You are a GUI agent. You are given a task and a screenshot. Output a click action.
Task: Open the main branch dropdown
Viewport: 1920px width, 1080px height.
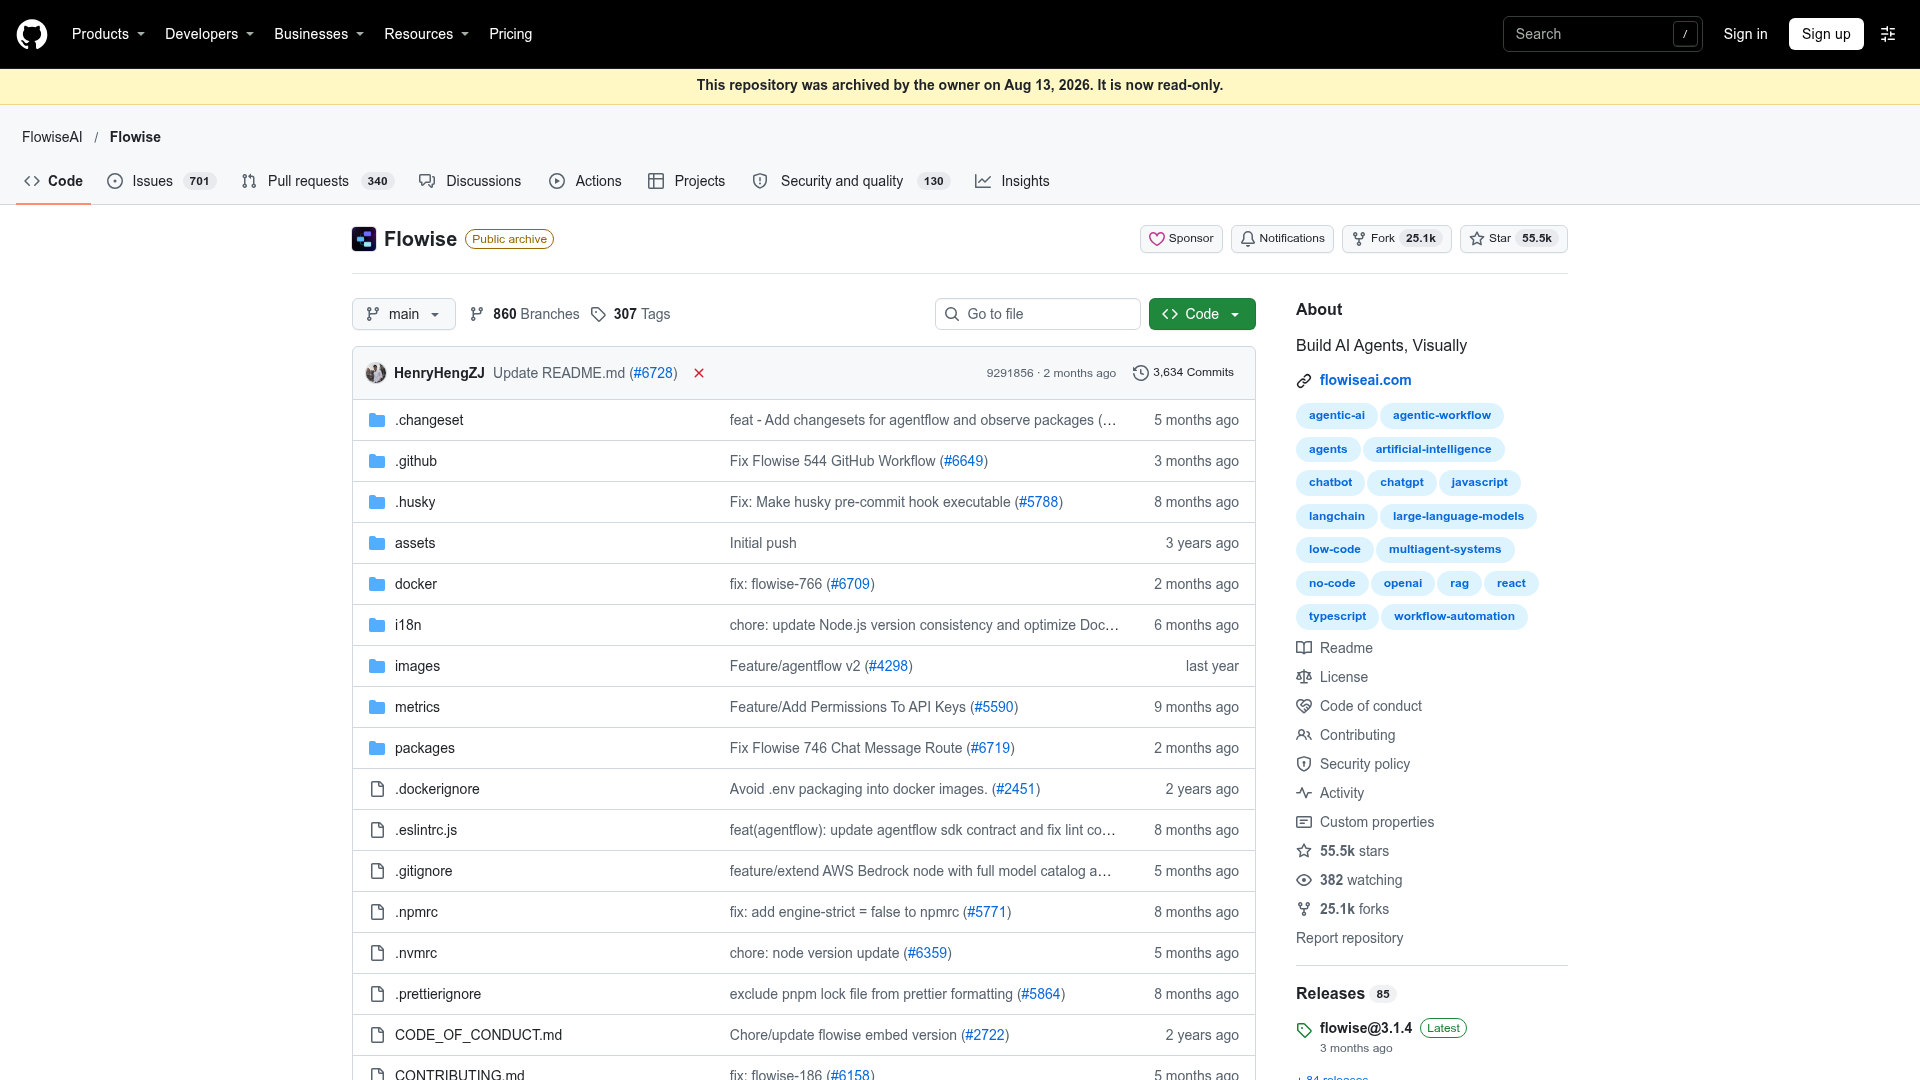pyautogui.click(x=404, y=314)
